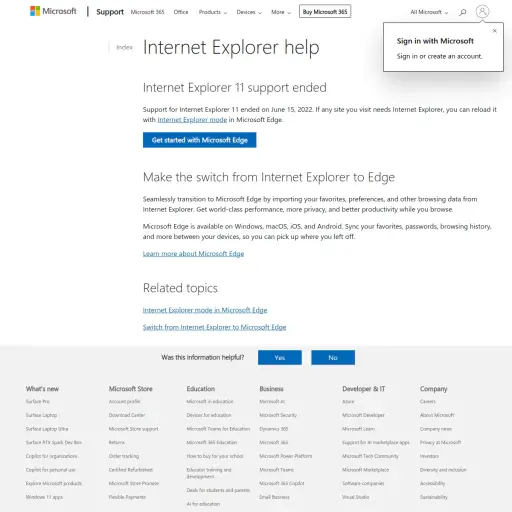
Task: Open the Office navigation item
Action: coord(181,12)
